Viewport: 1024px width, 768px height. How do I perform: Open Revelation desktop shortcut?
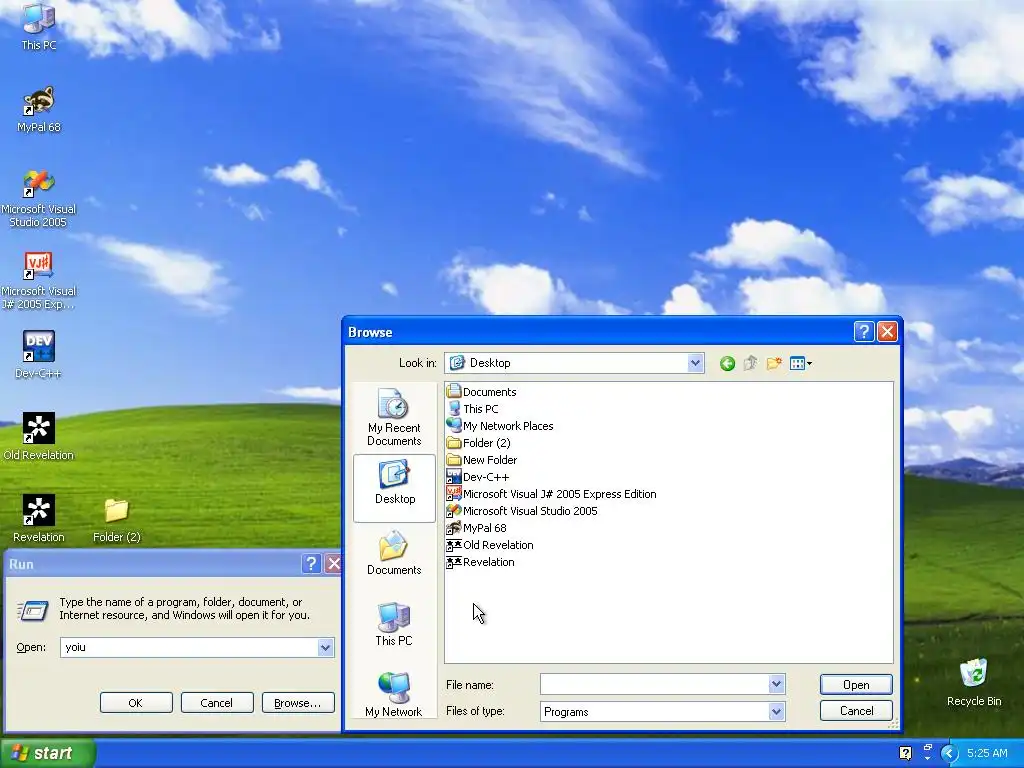[39, 519]
